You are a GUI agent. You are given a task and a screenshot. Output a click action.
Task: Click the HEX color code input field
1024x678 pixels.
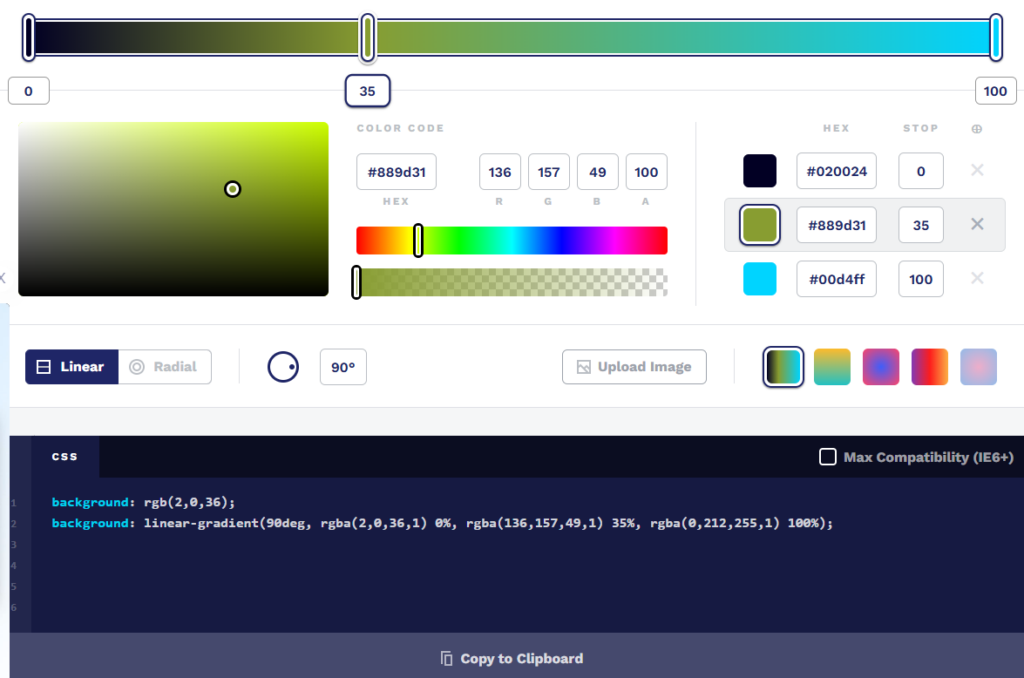[x=396, y=172]
